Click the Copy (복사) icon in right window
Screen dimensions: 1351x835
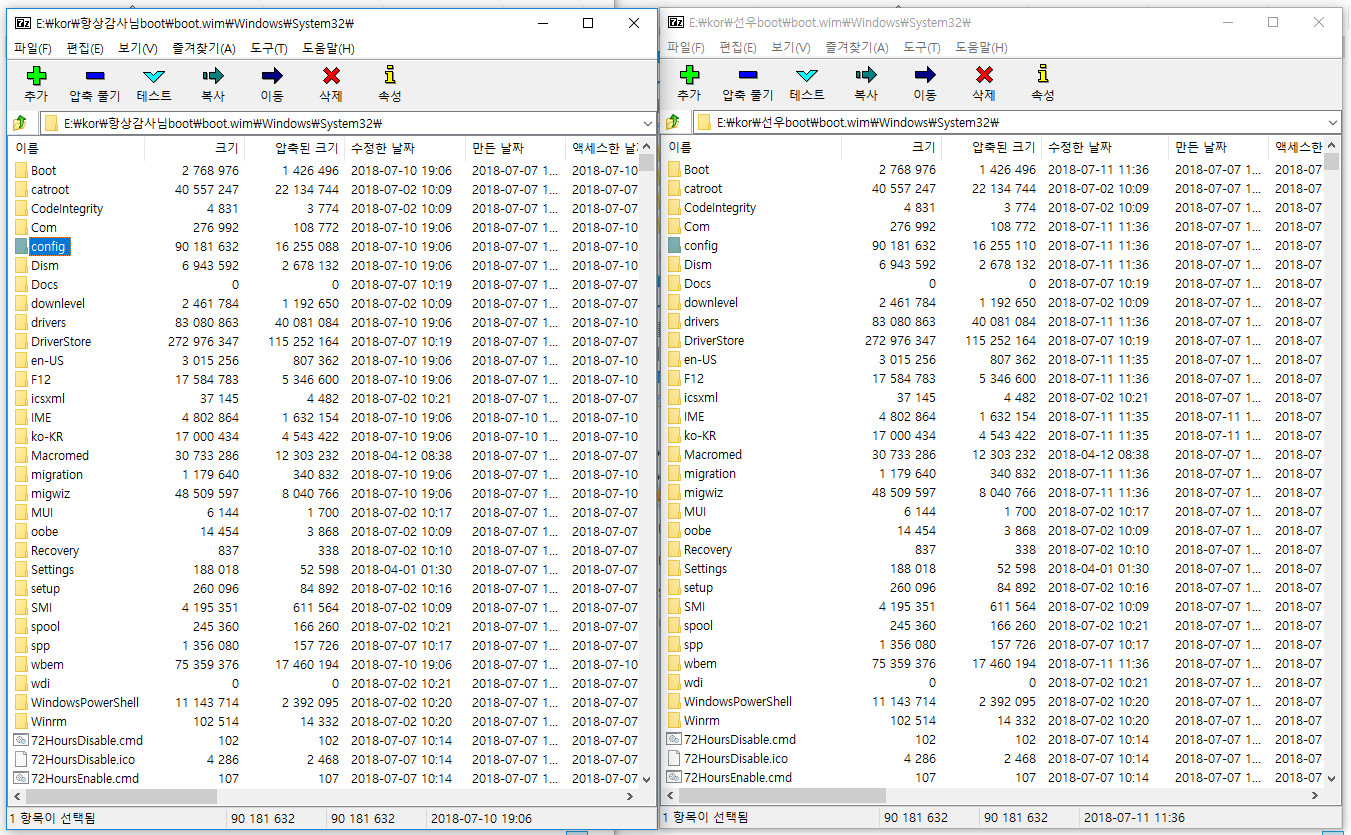(865, 75)
